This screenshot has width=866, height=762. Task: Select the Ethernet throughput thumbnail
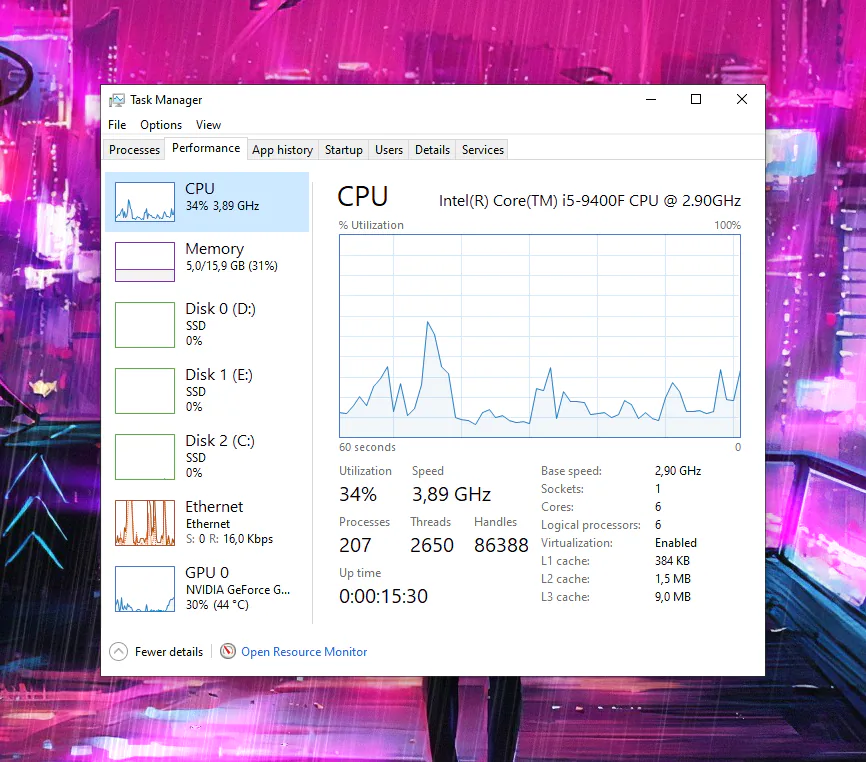click(145, 523)
